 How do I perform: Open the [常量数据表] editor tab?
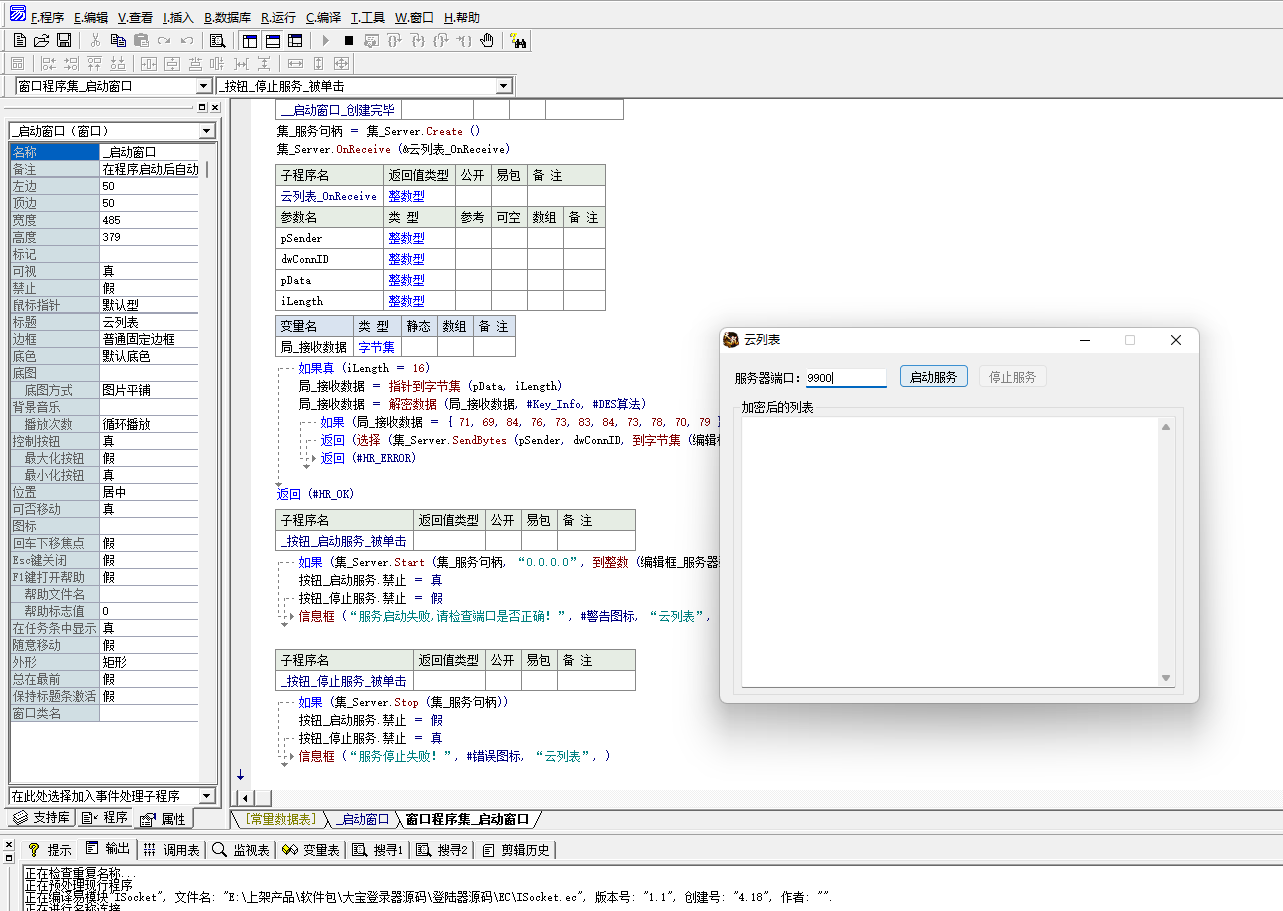[280, 819]
